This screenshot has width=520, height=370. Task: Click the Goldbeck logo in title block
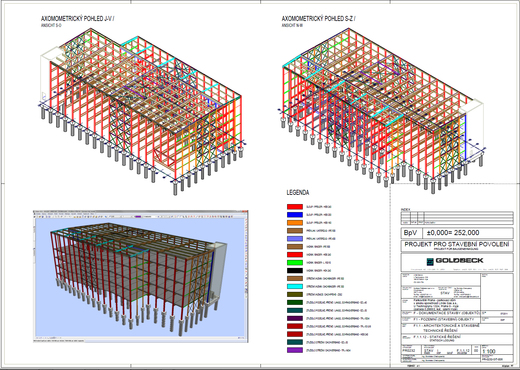[454, 261]
